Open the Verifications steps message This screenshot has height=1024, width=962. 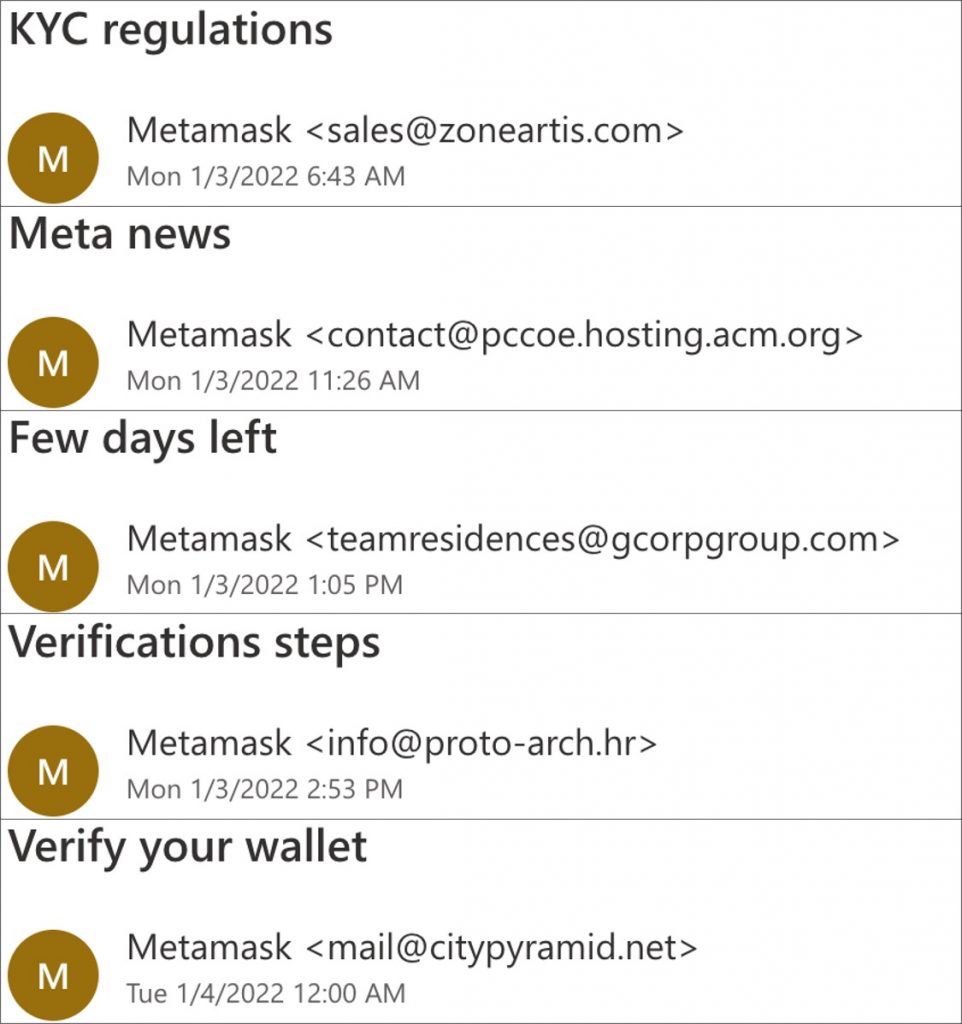pyautogui.click(x=195, y=643)
